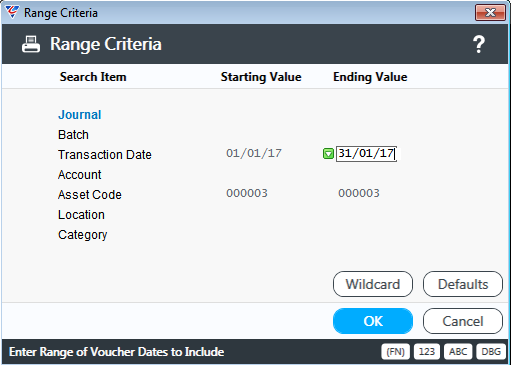The height and width of the screenshot is (365, 511).
Task: Click the DBG debug indicator
Action: pos(491,352)
